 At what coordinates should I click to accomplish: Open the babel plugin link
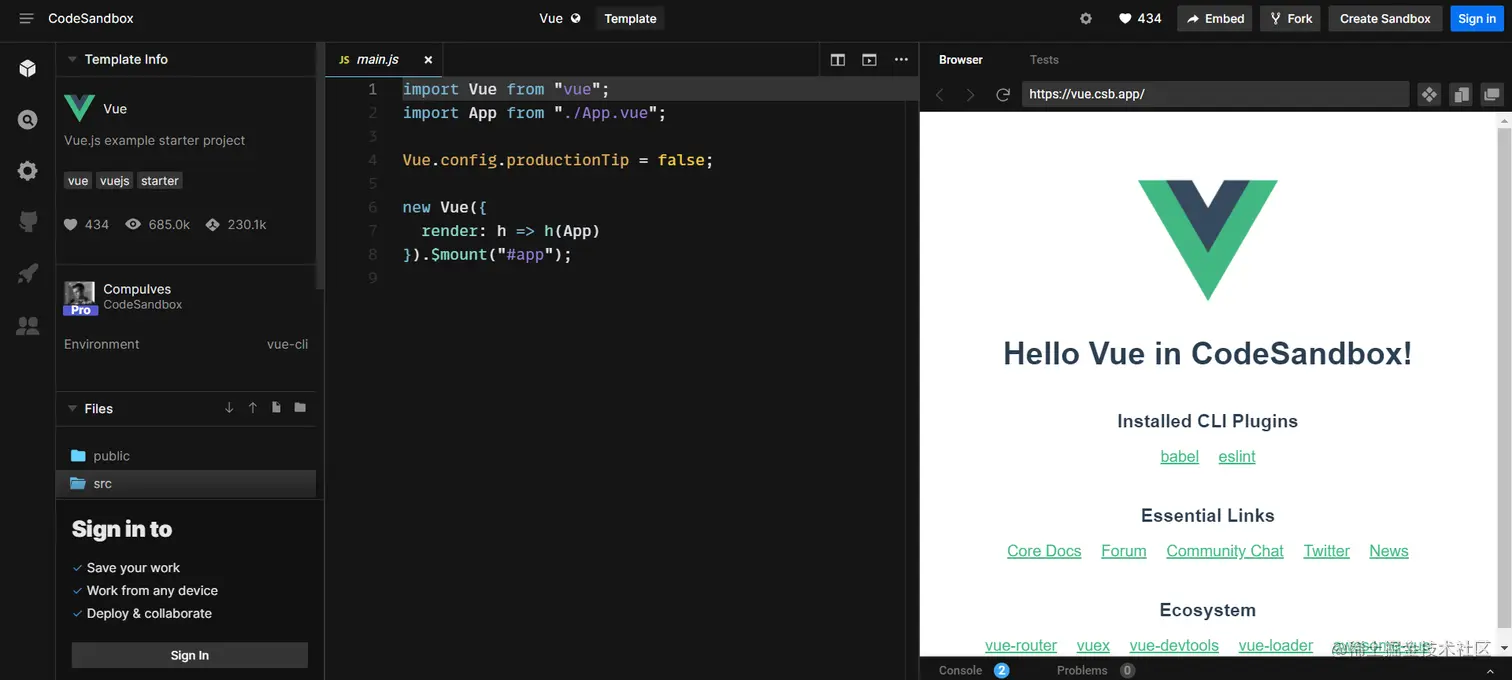[x=1179, y=456]
